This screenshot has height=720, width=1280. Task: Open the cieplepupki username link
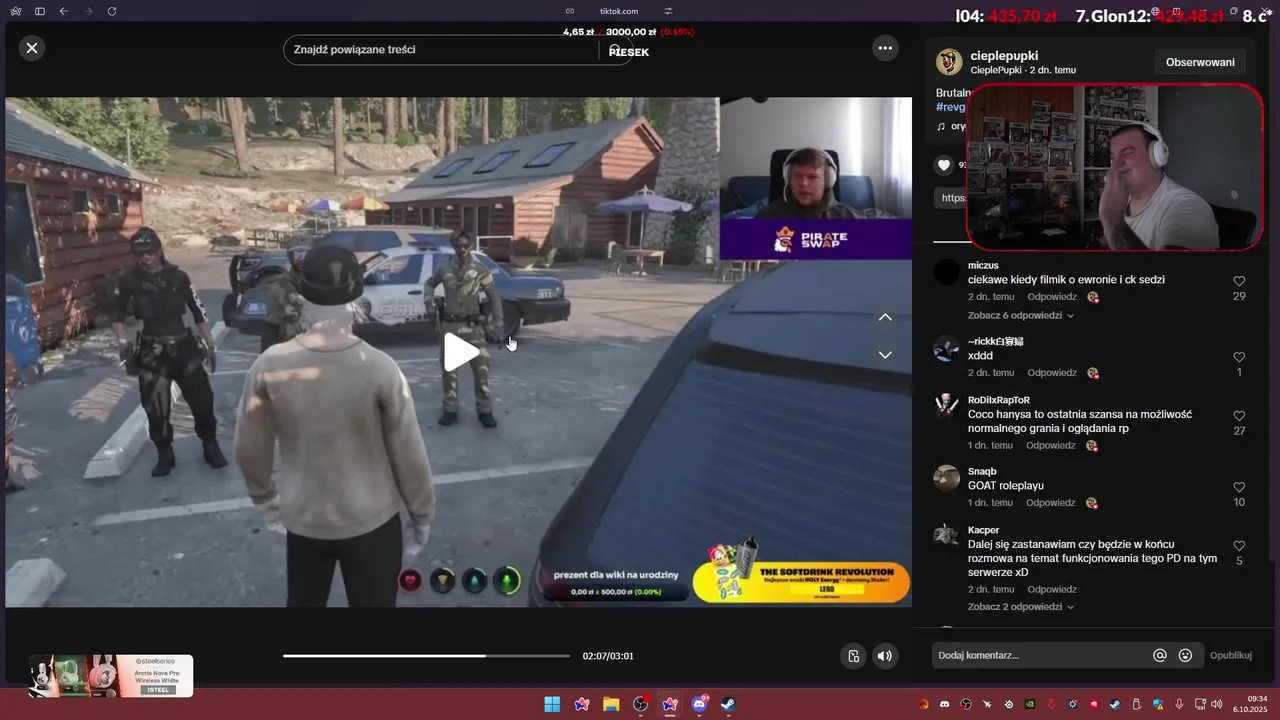[x=1004, y=56]
